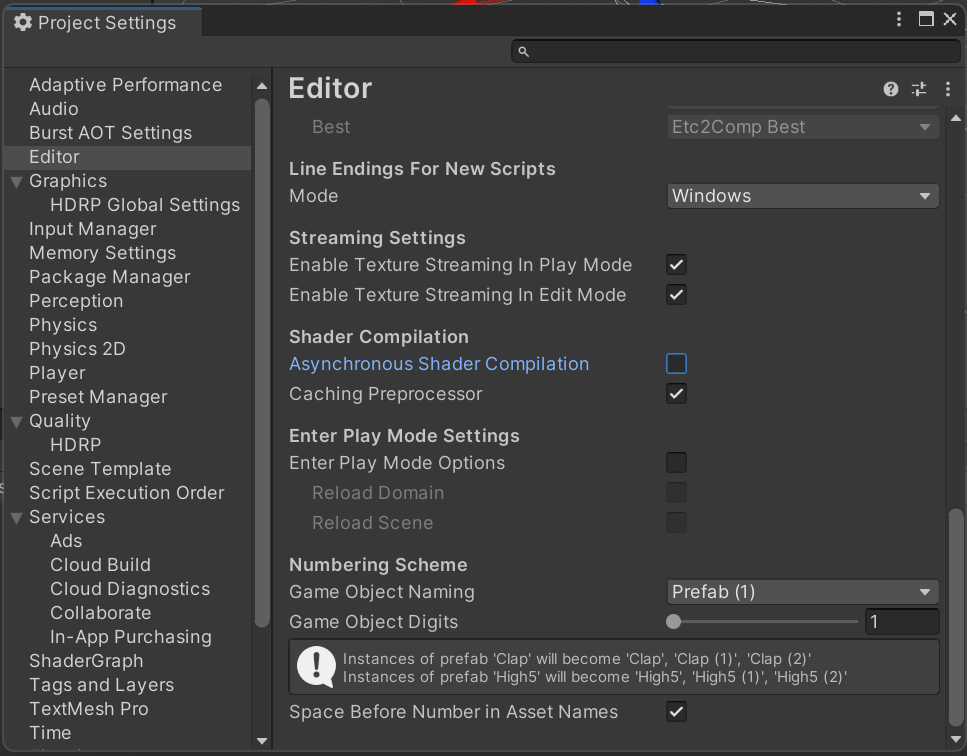Open the Etc2Comp Best dropdown
This screenshot has height=756, width=967.
click(x=802, y=127)
